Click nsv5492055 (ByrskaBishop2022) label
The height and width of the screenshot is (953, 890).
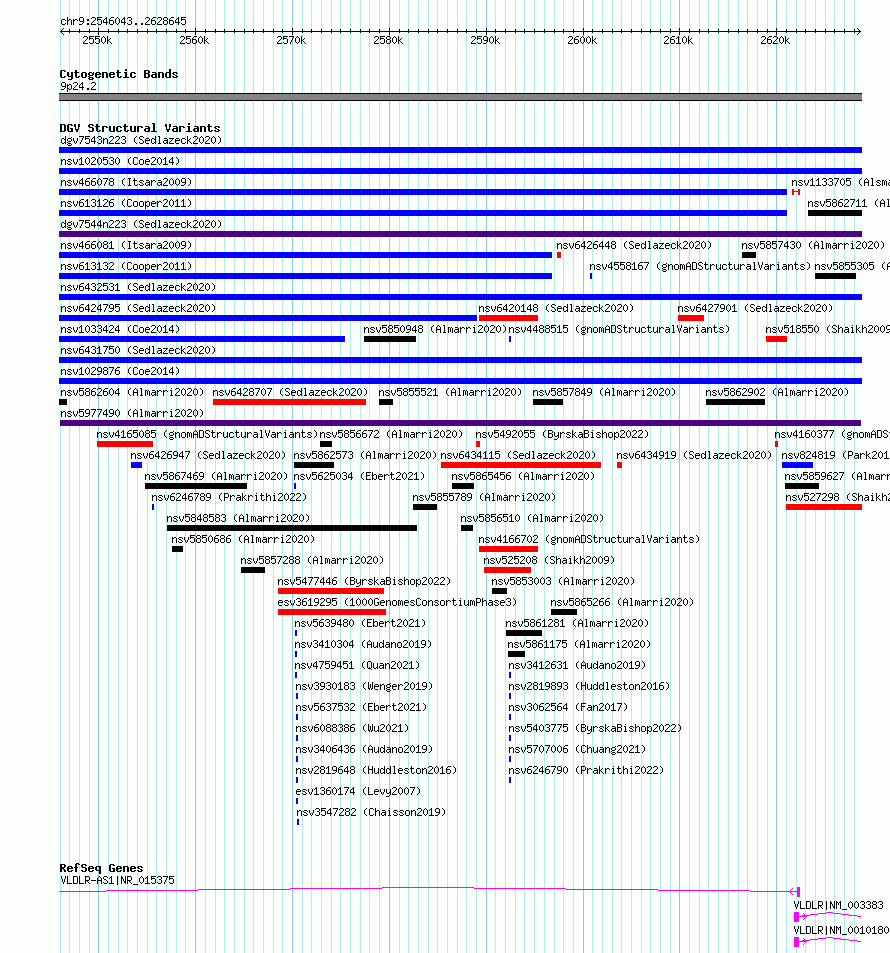coord(562,434)
